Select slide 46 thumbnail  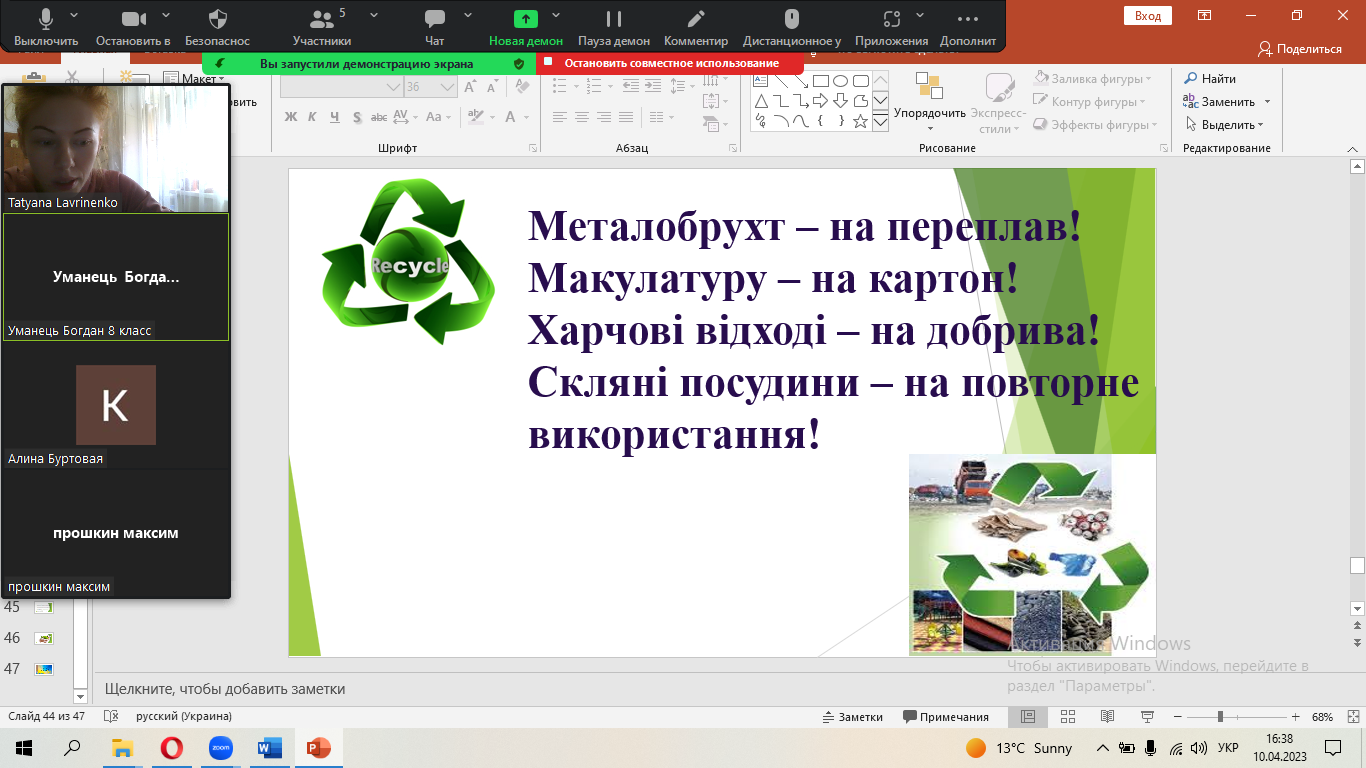click(43, 638)
